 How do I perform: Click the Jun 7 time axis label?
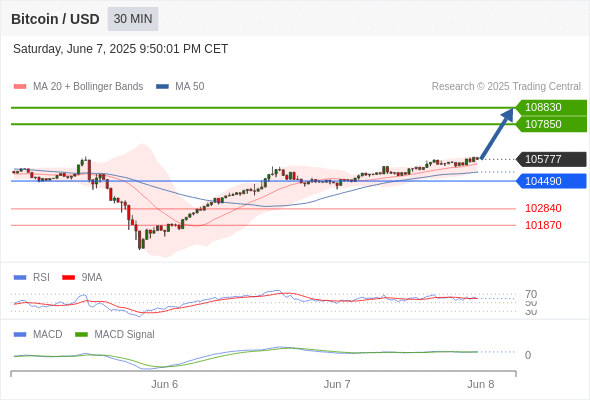pyautogui.click(x=337, y=384)
